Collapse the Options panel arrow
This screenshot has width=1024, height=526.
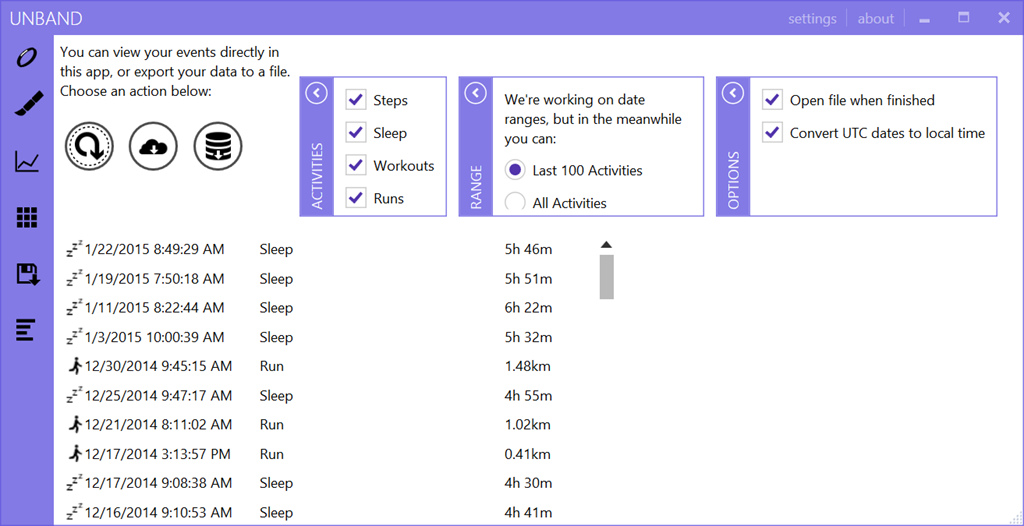[x=733, y=93]
